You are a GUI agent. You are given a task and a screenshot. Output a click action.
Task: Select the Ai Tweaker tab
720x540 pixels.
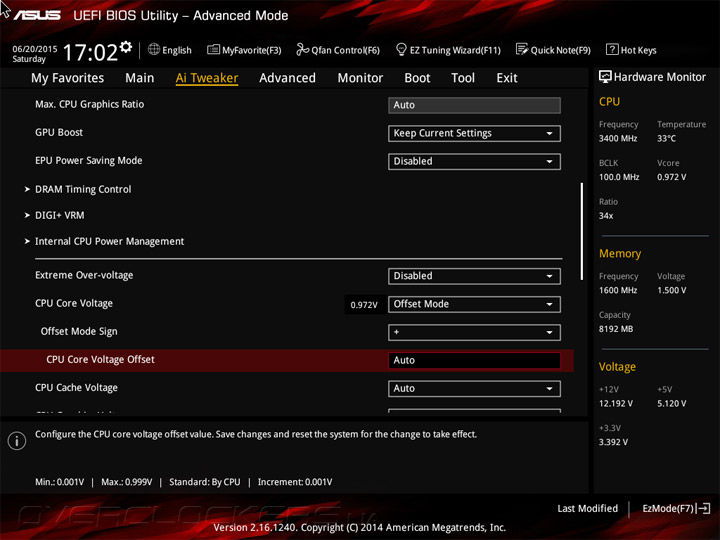click(x=207, y=78)
